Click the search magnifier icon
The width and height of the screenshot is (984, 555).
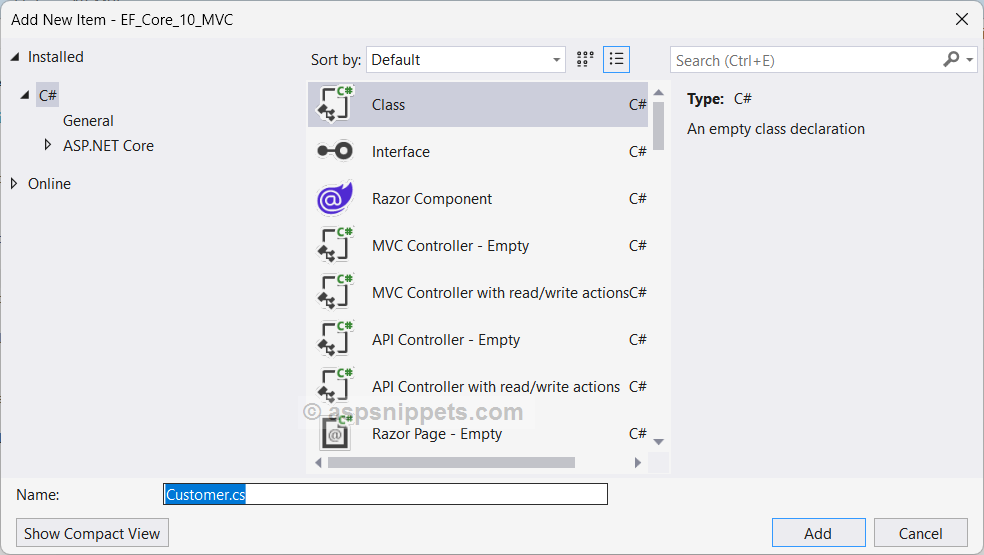(951, 60)
